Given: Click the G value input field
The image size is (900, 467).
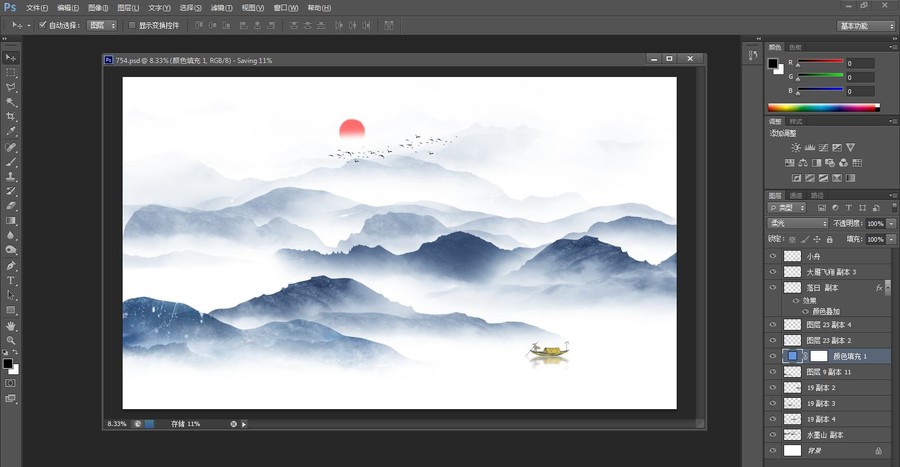Looking at the screenshot, I should [x=860, y=77].
